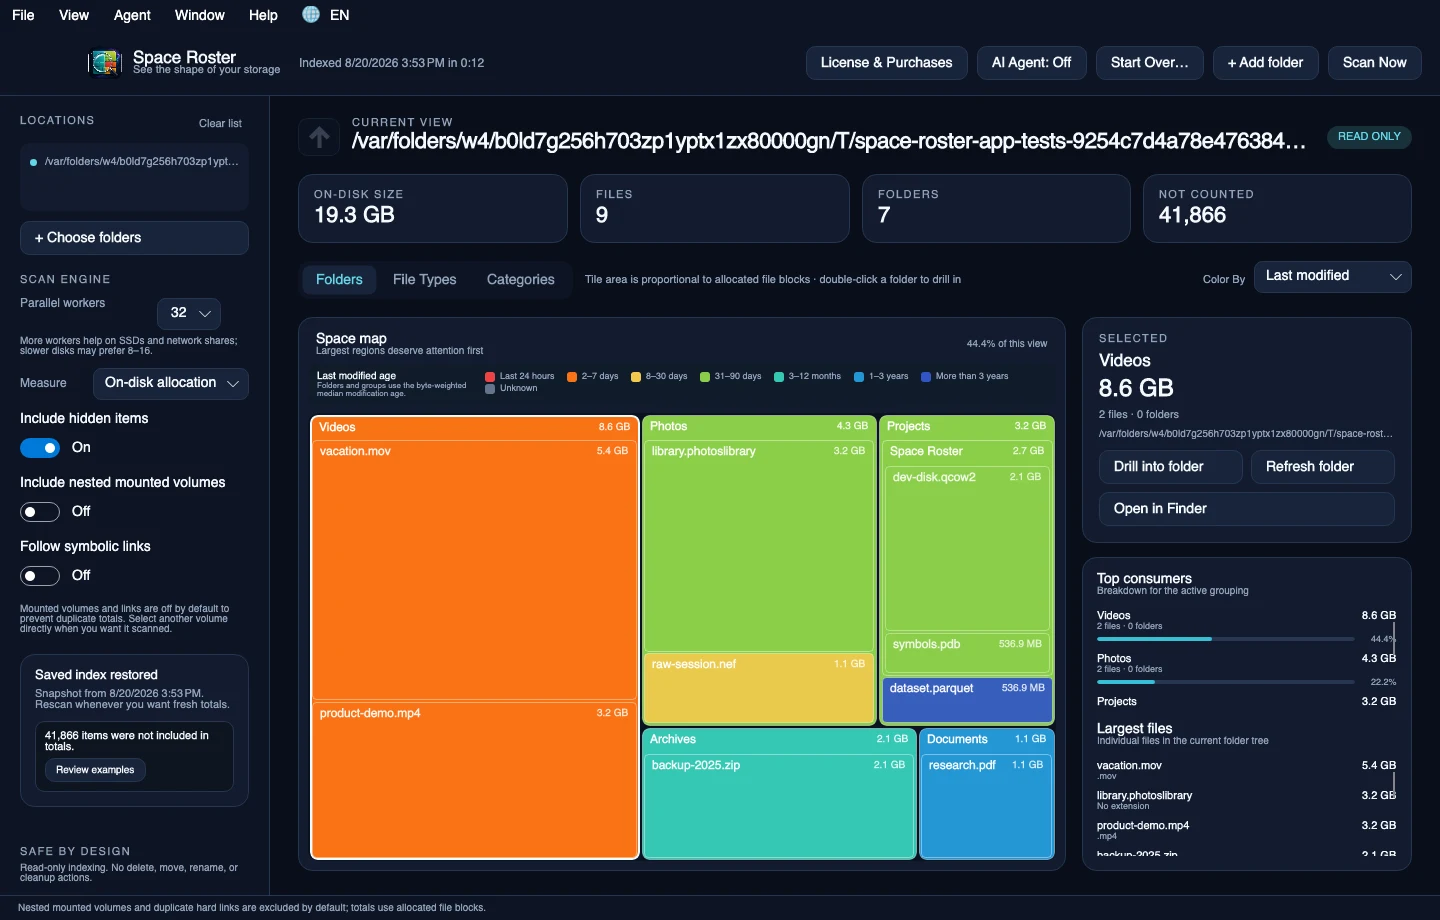The width and height of the screenshot is (1440, 920).
Task: Open the Window menu
Action: point(199,15)
